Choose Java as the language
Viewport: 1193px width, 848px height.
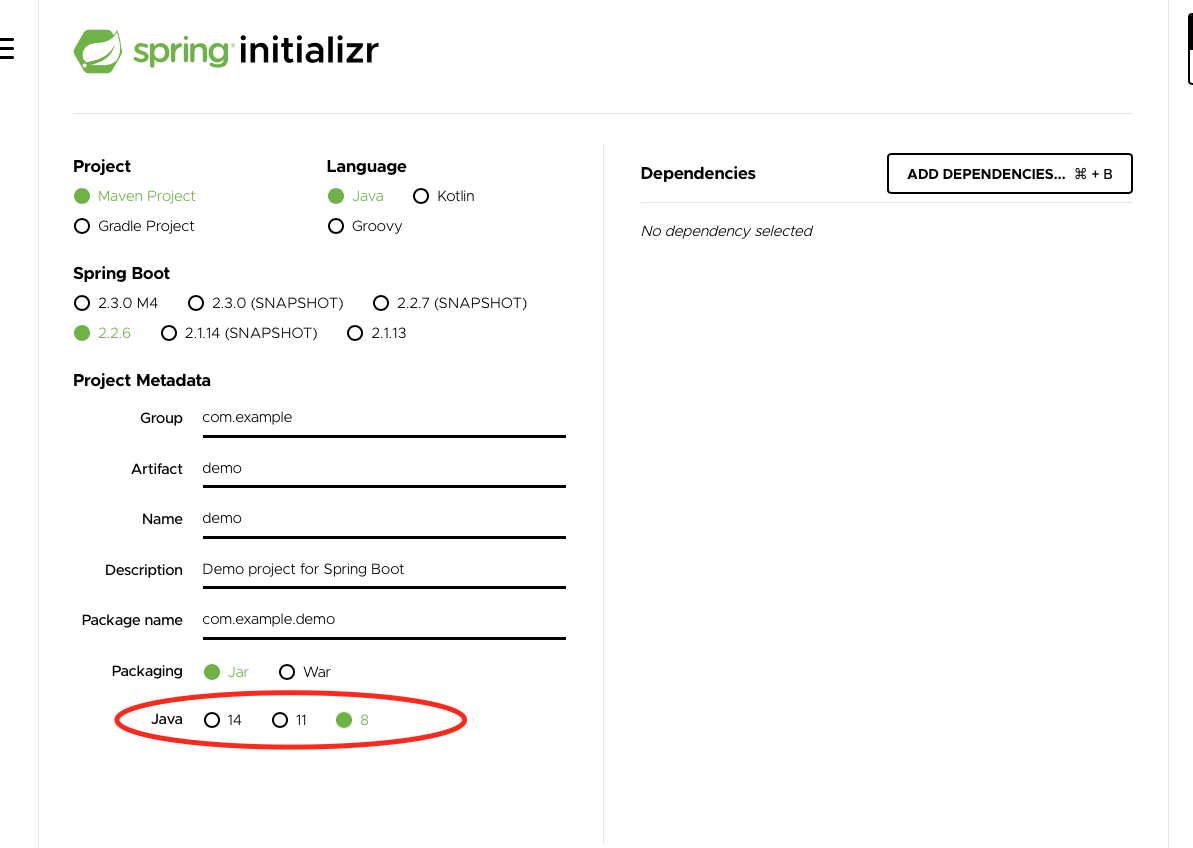pyautogui.click(x=336, y=196)
